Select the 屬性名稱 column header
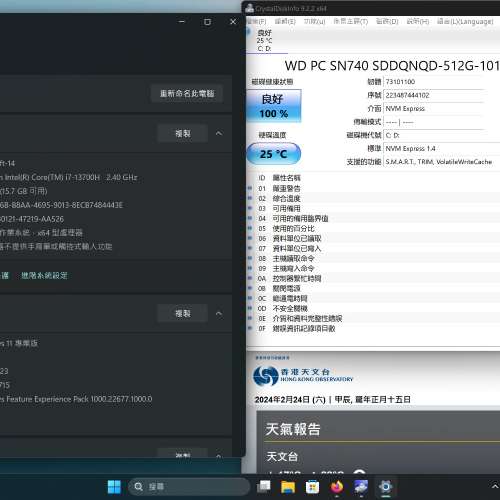 point(287,178)
